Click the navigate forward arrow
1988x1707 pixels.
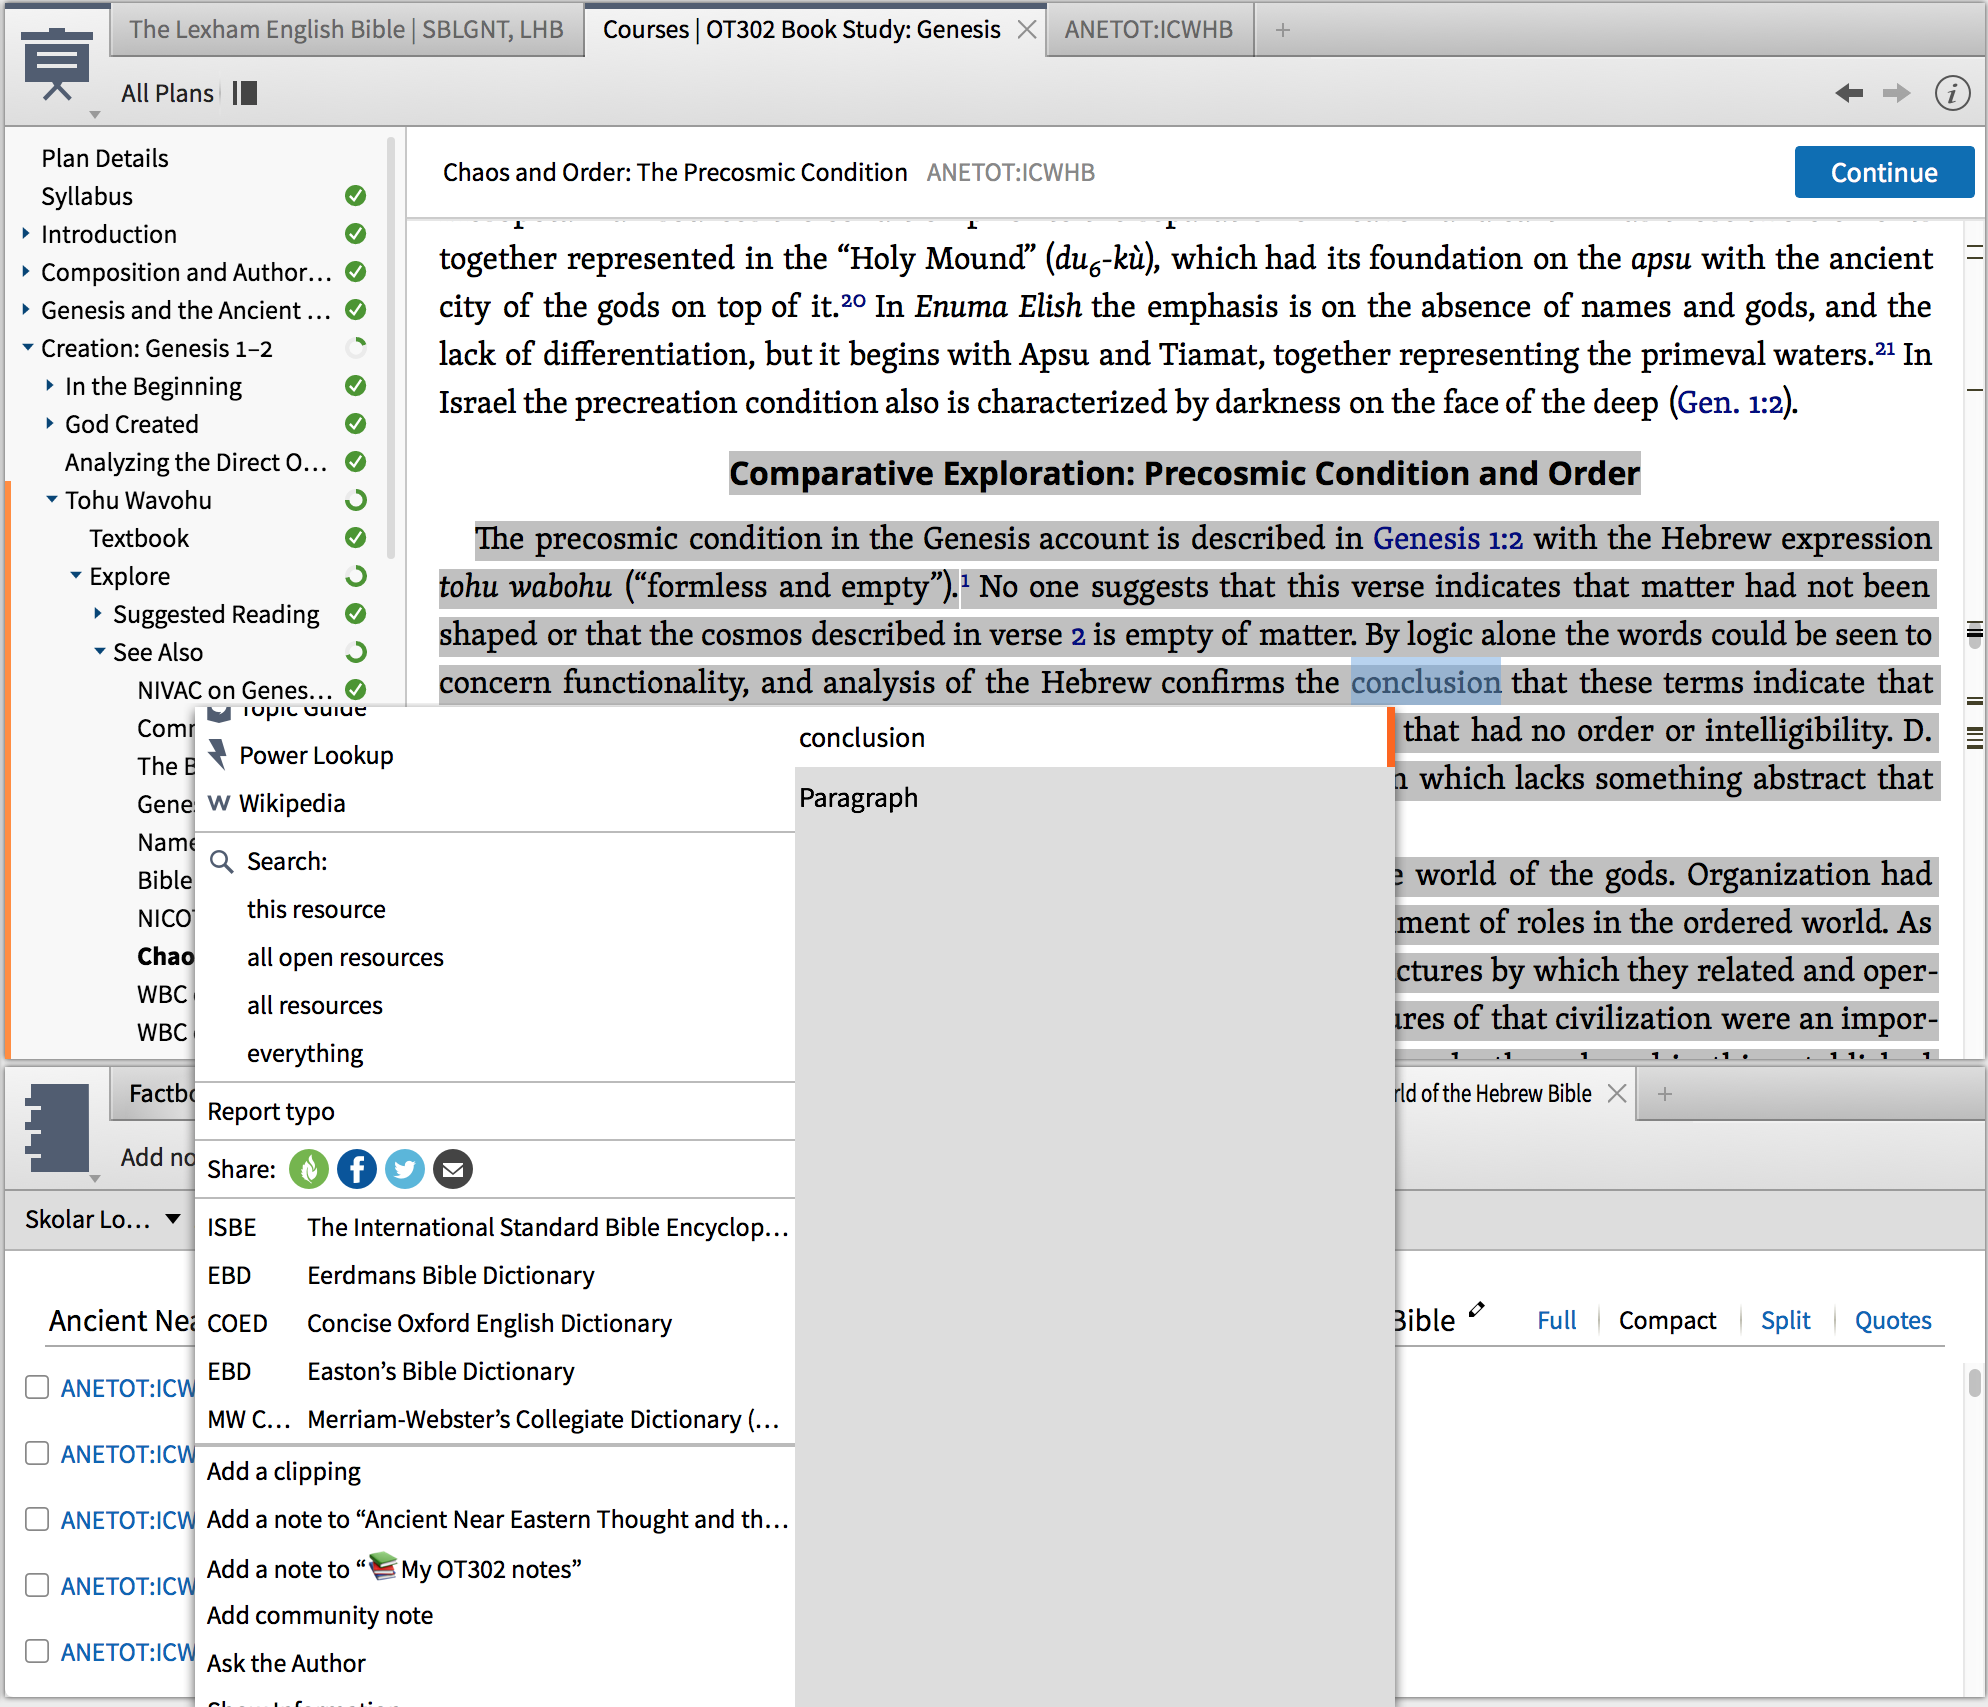[1896, 93]
